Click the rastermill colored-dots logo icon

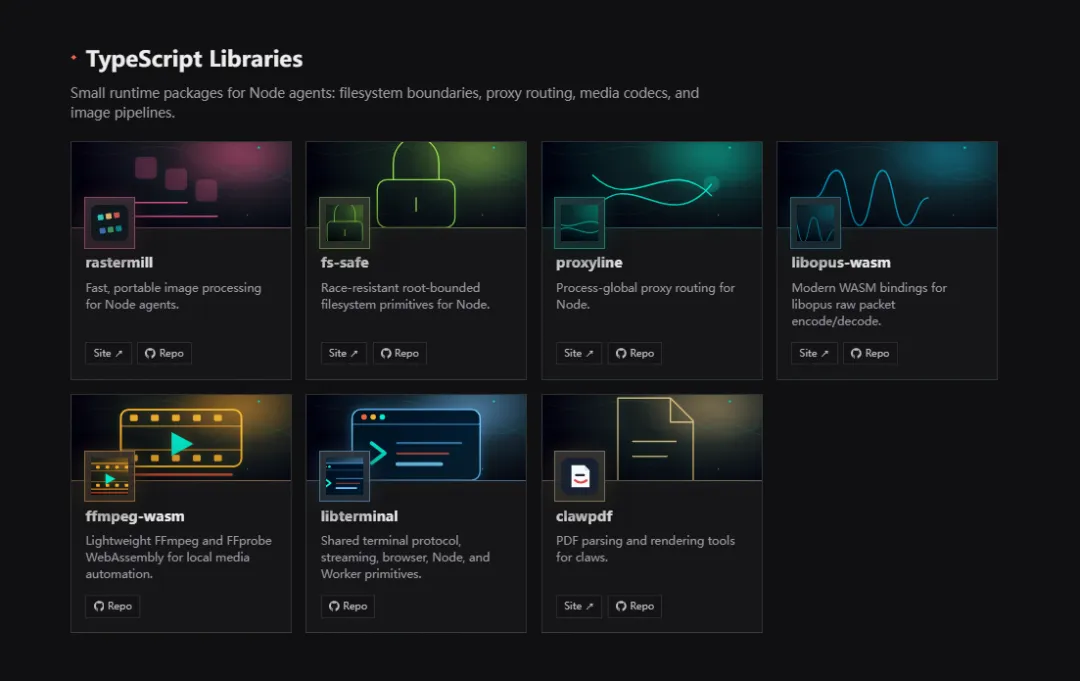point(110,223)
